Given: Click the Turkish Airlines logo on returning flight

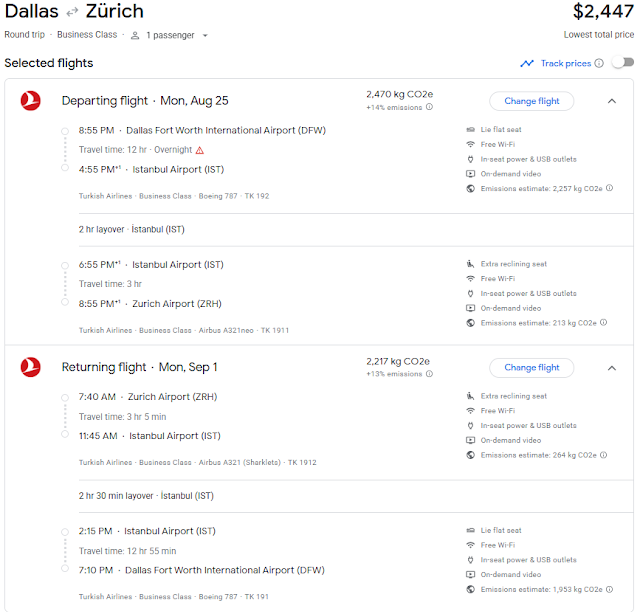Looking at the screenshot, I should point(31,368).
